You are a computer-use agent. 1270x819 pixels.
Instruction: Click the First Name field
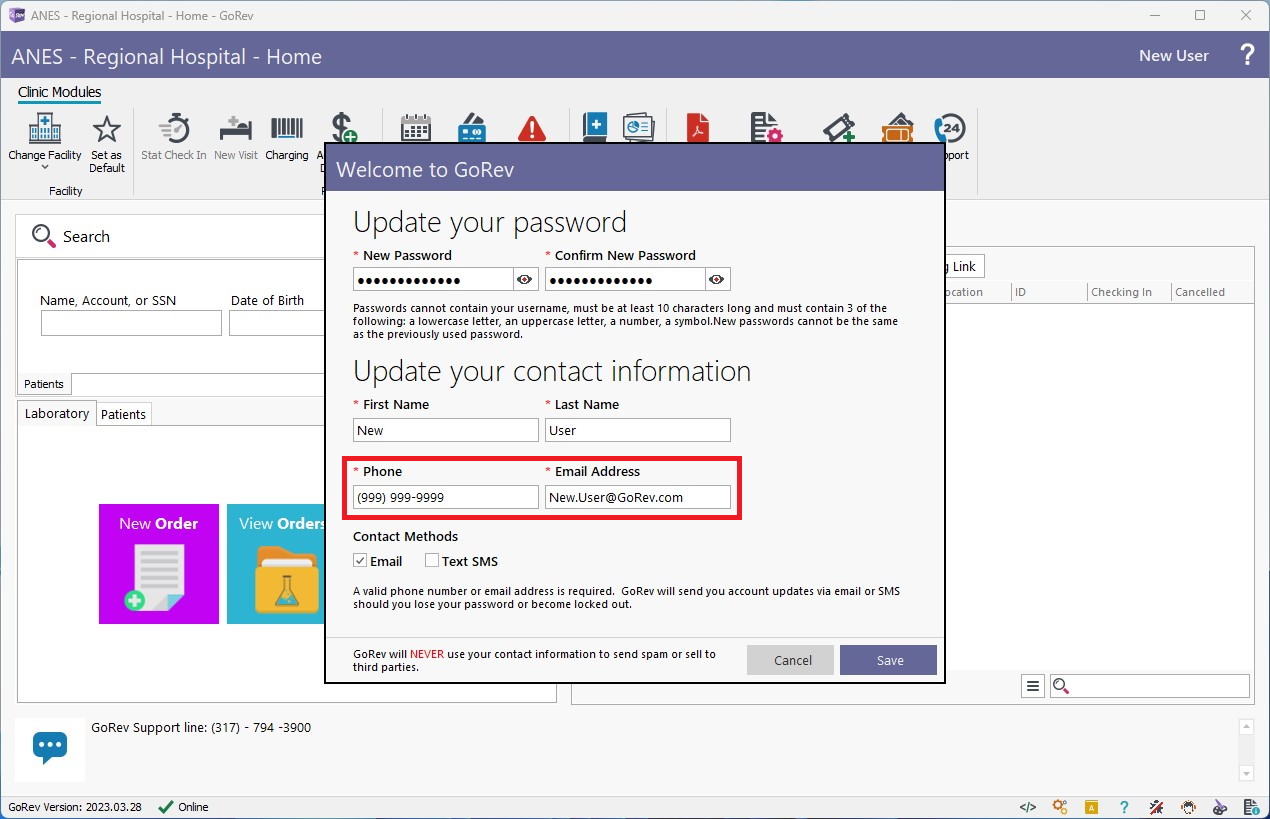click(x=446, y=430)
